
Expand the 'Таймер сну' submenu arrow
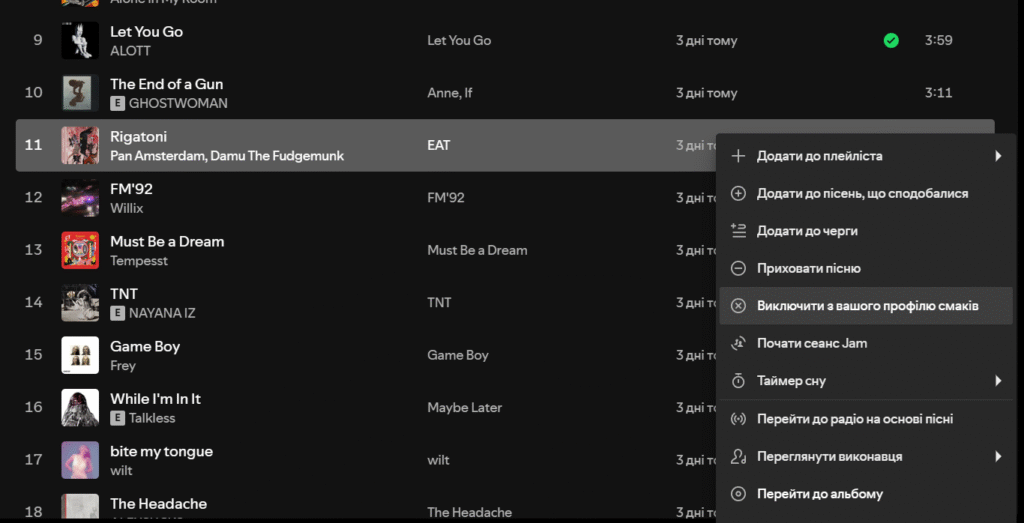click(997, 381)
